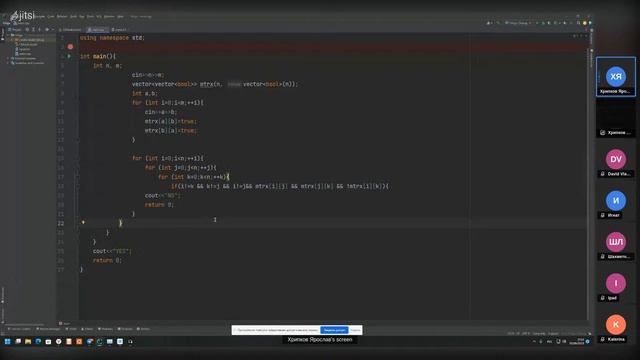The image size is (640, 360).
Task: Show hidden system tray icons chevron
Action: pyautogui.click(x=534, y=342)
